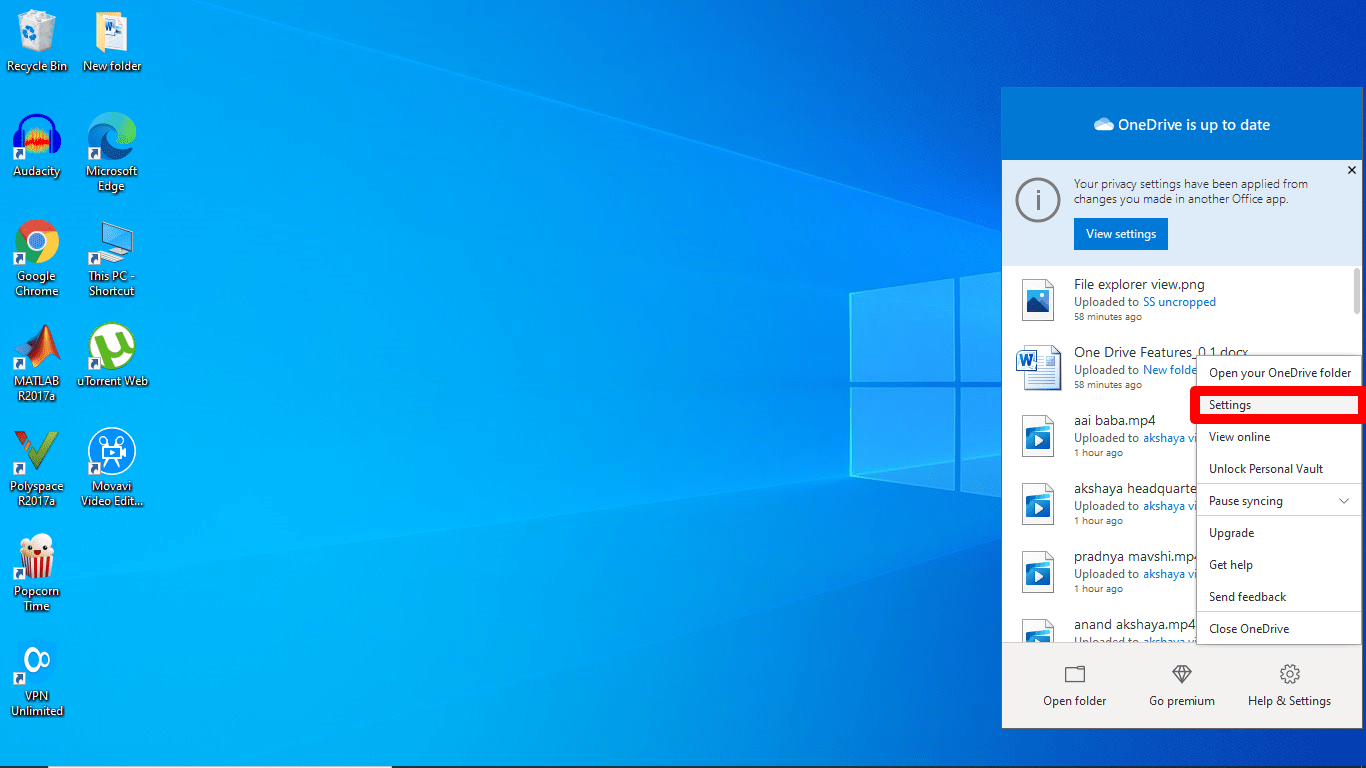Select the Movavi Video Editor shortcut
Viewport: 1366px width, 768px height.
[x=112, y=468]
